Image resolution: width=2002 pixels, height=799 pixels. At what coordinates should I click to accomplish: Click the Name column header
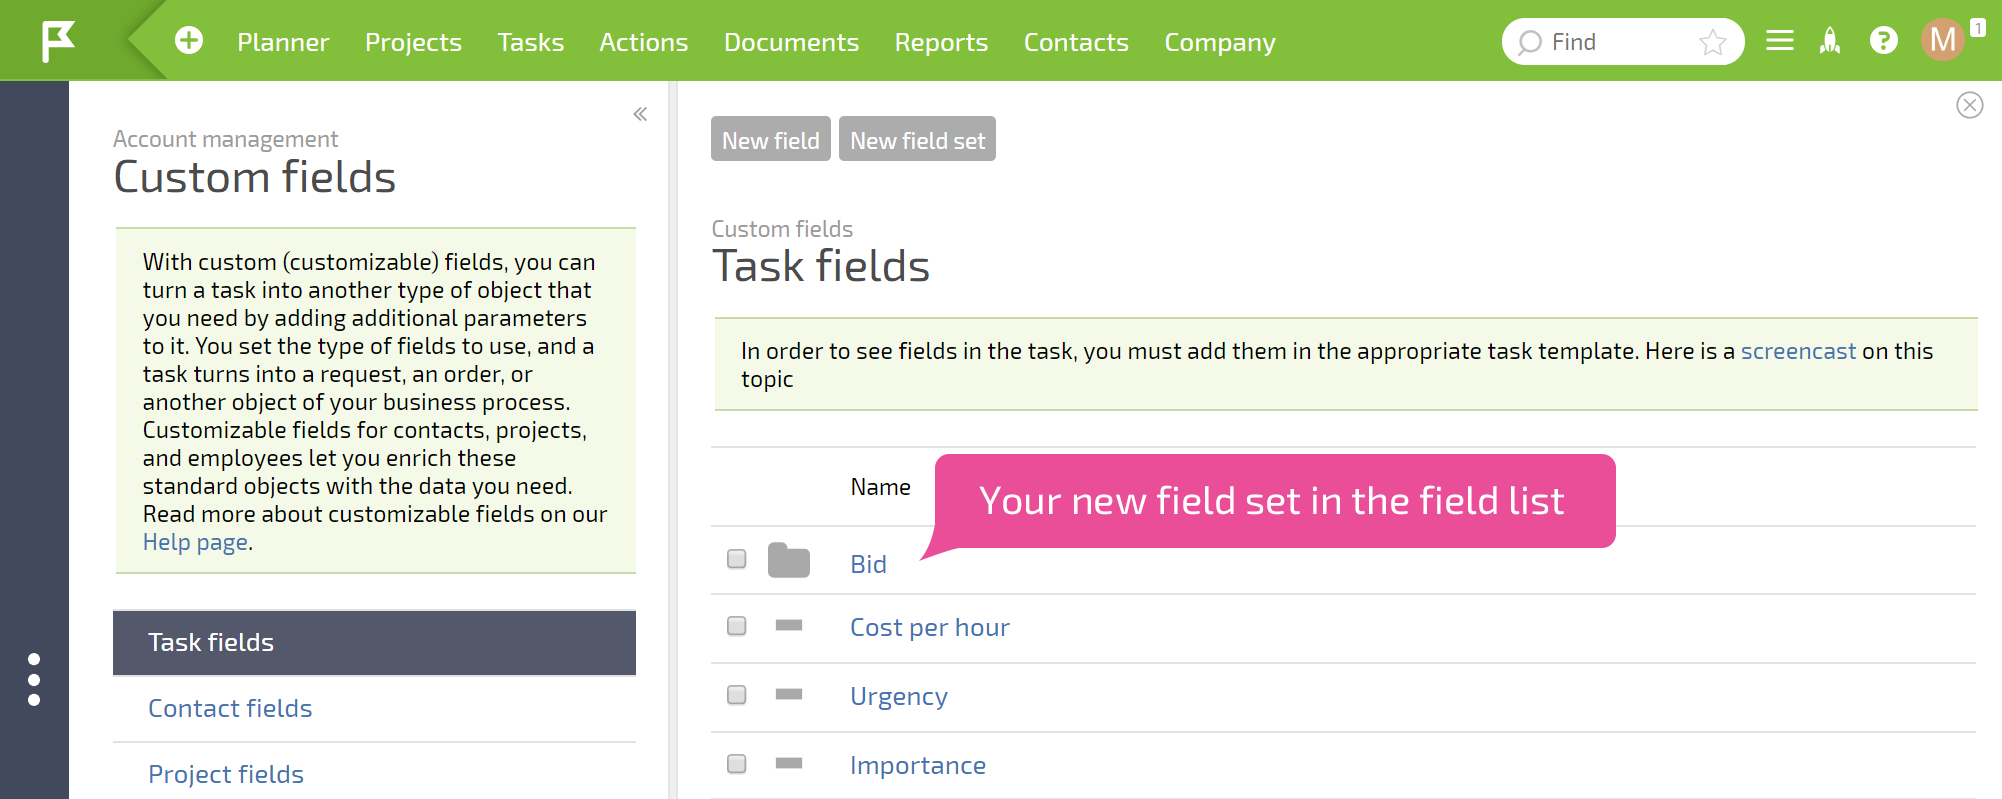(x=881, y=487)
